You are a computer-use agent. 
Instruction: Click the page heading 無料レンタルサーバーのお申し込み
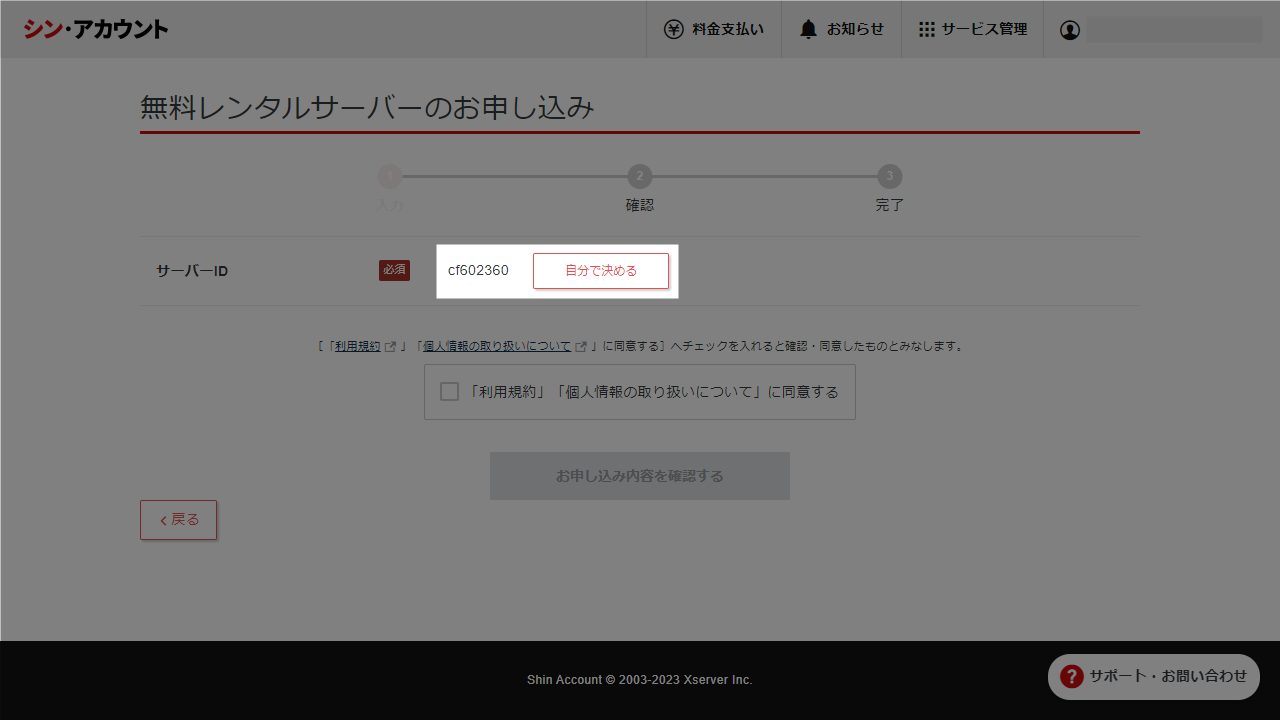(367, 107)
